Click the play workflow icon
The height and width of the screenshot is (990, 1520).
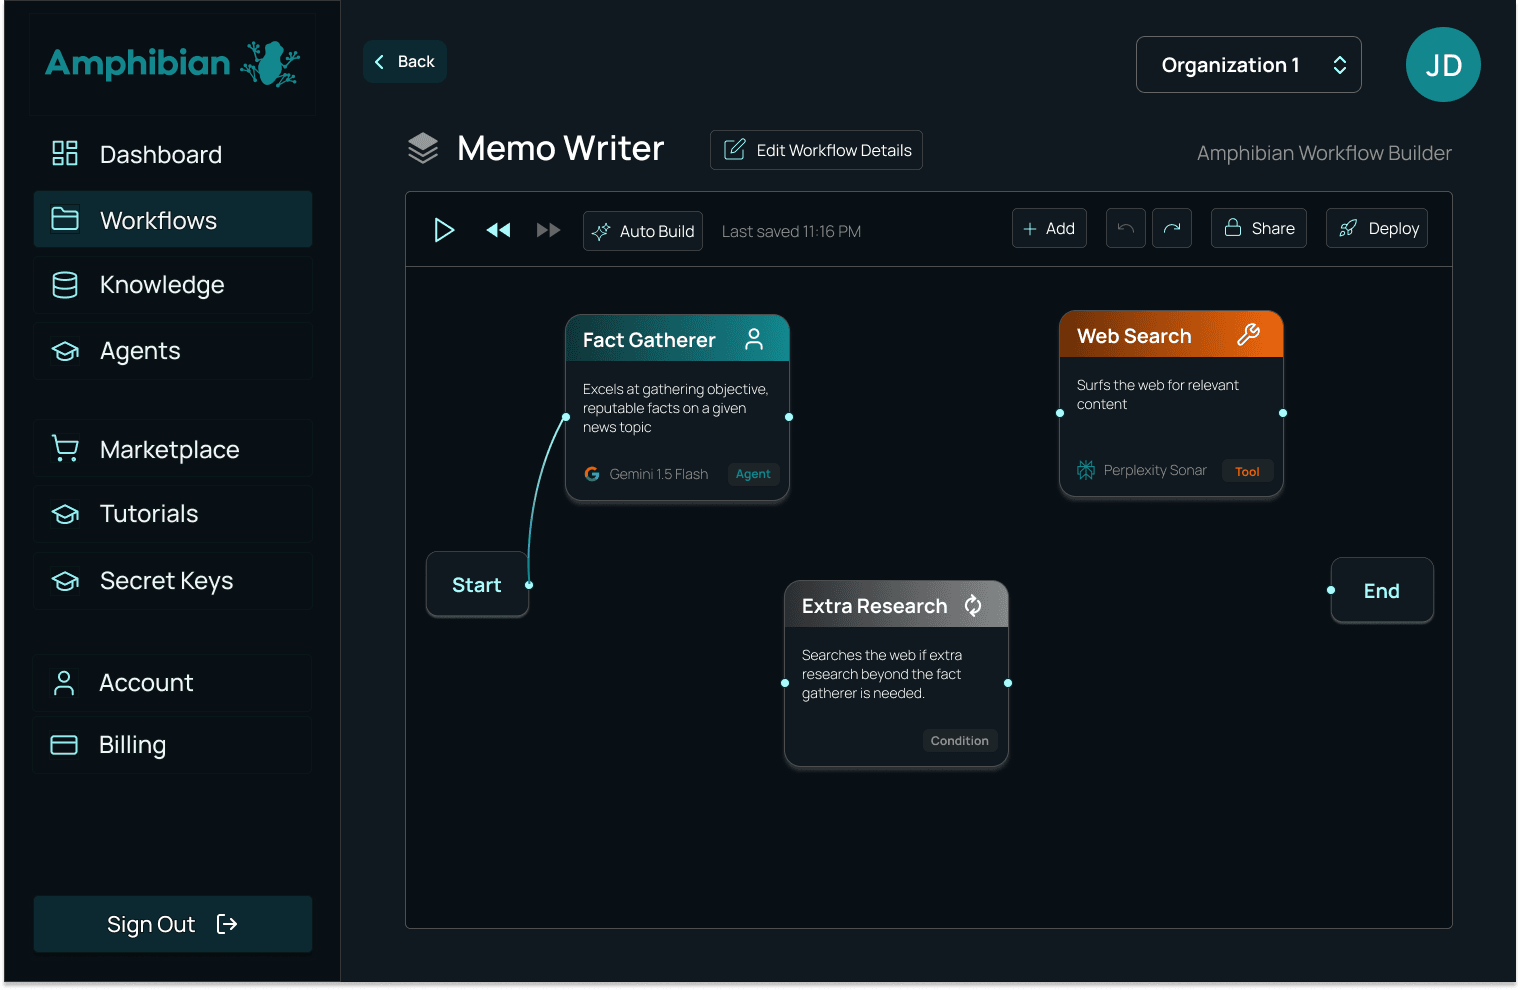pos(444,230)
